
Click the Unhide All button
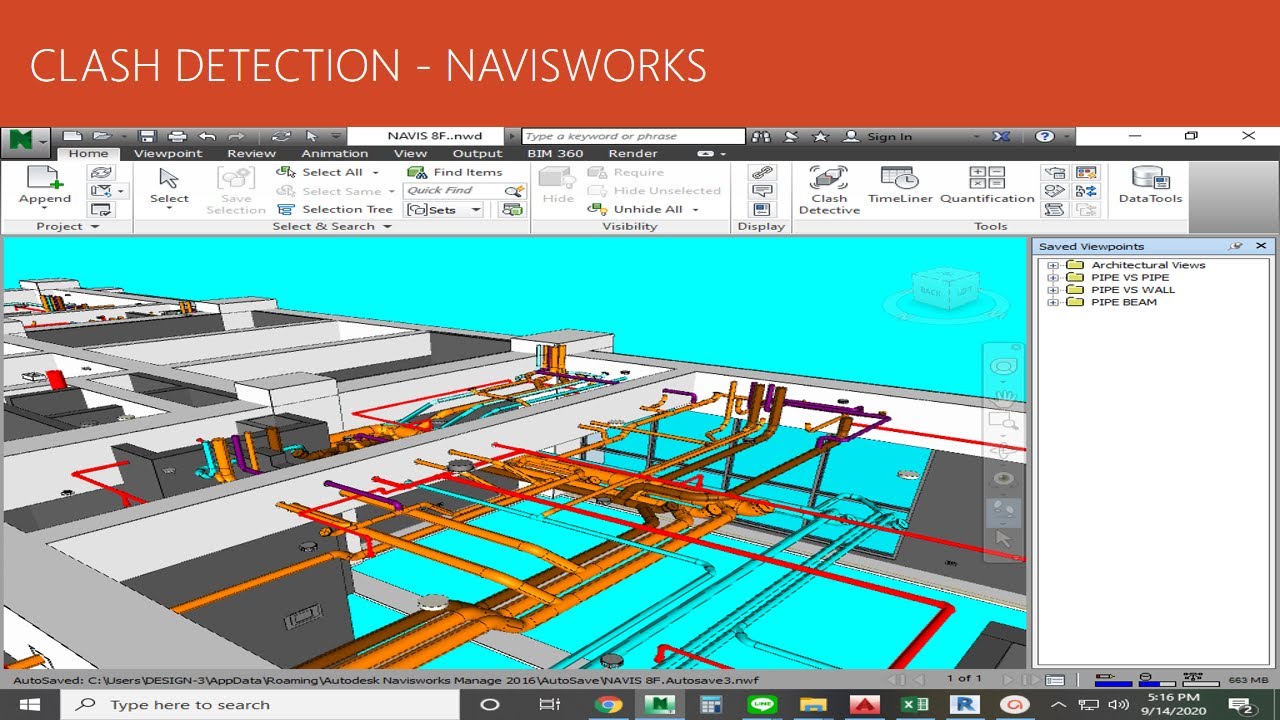637,209
